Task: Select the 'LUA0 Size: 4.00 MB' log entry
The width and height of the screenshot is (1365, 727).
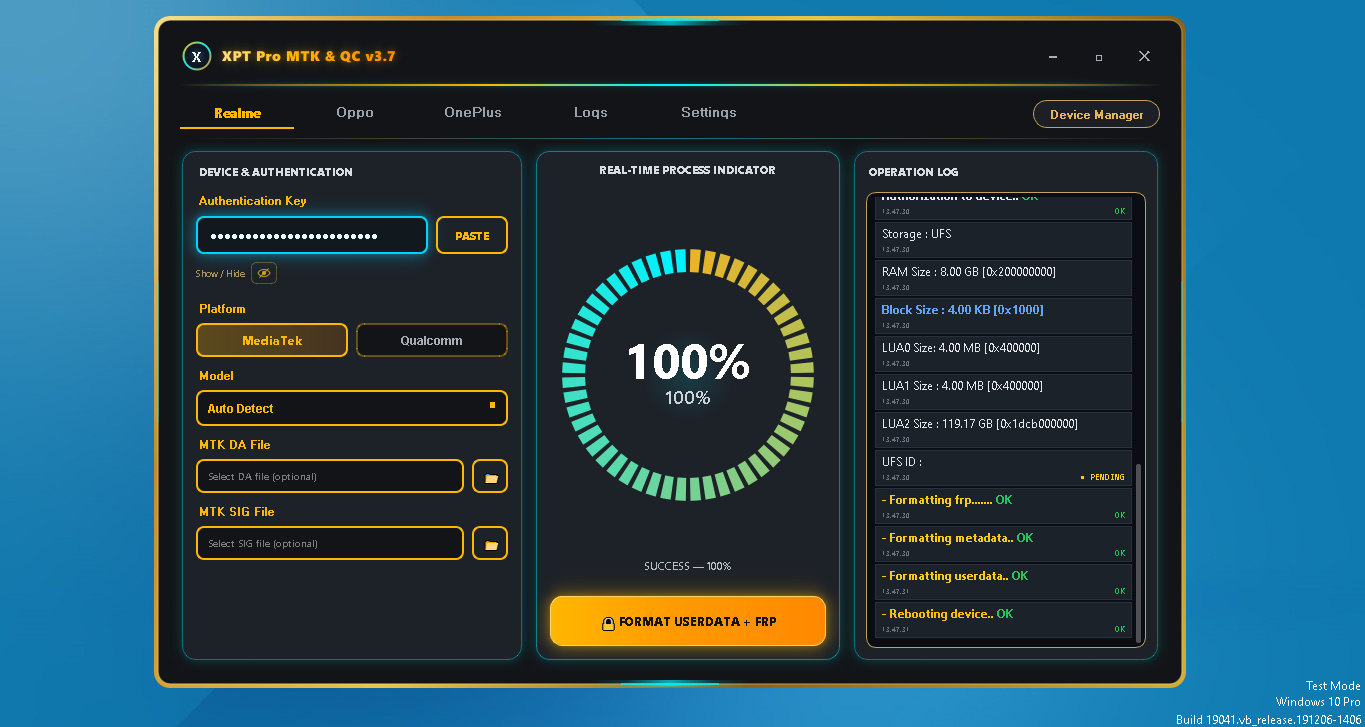Action: click(x=1003, y=354)
